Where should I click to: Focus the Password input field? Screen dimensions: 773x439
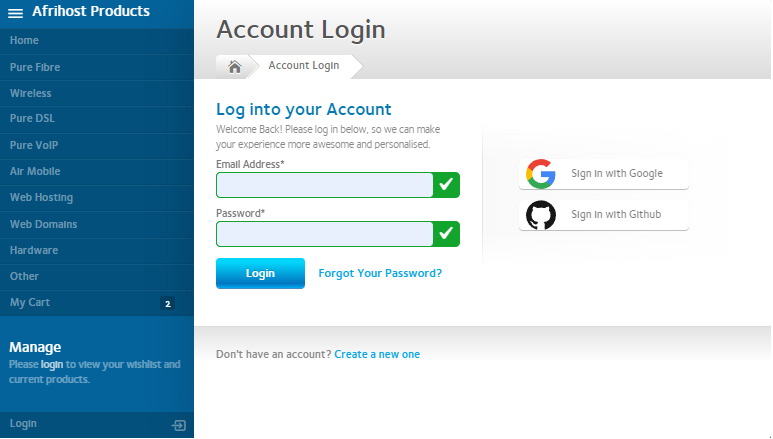click(x=324, y=234)
